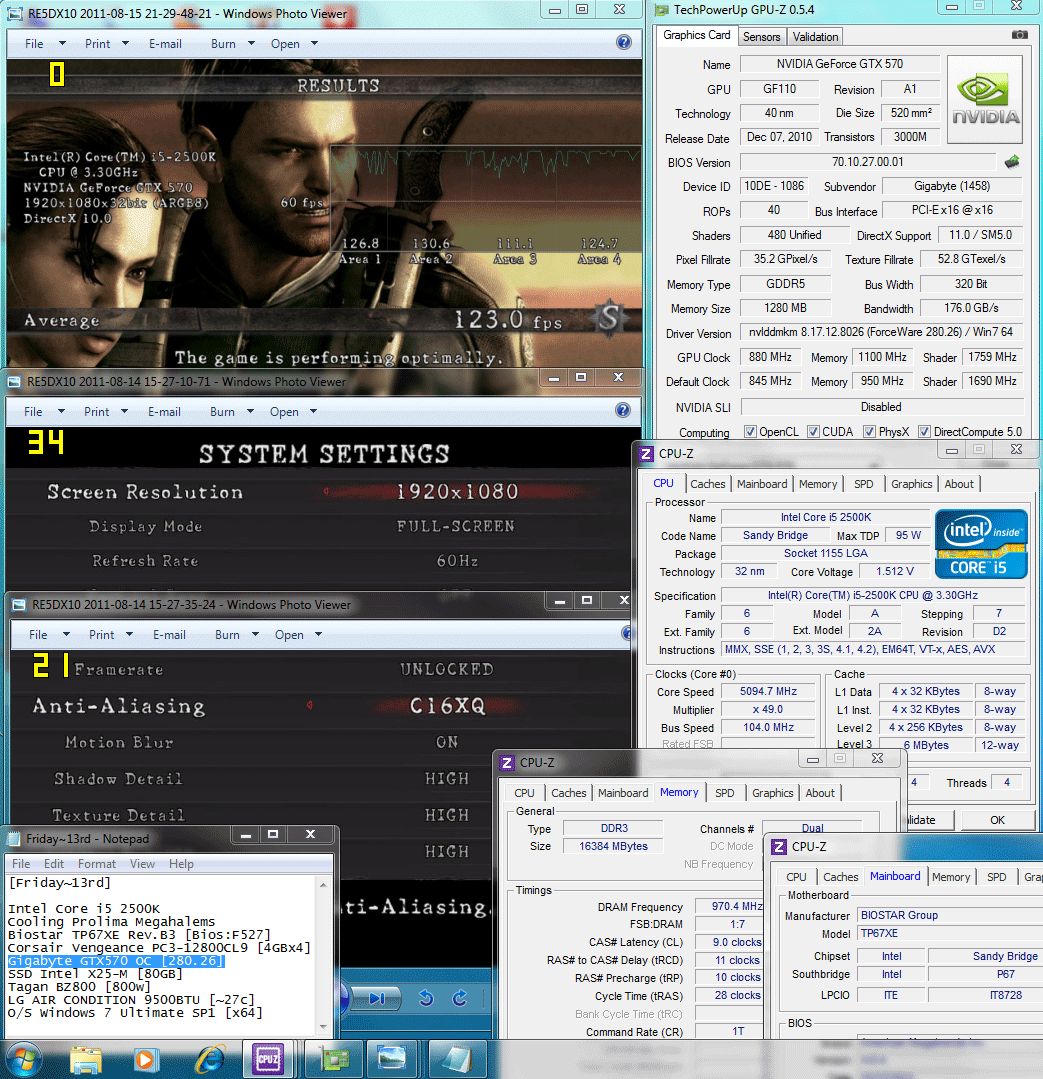This screenshot has width=1043, height=1079.
Task: Click the Friday~13rd Notepad title bar icon
Action: click(x=14, y=839)
